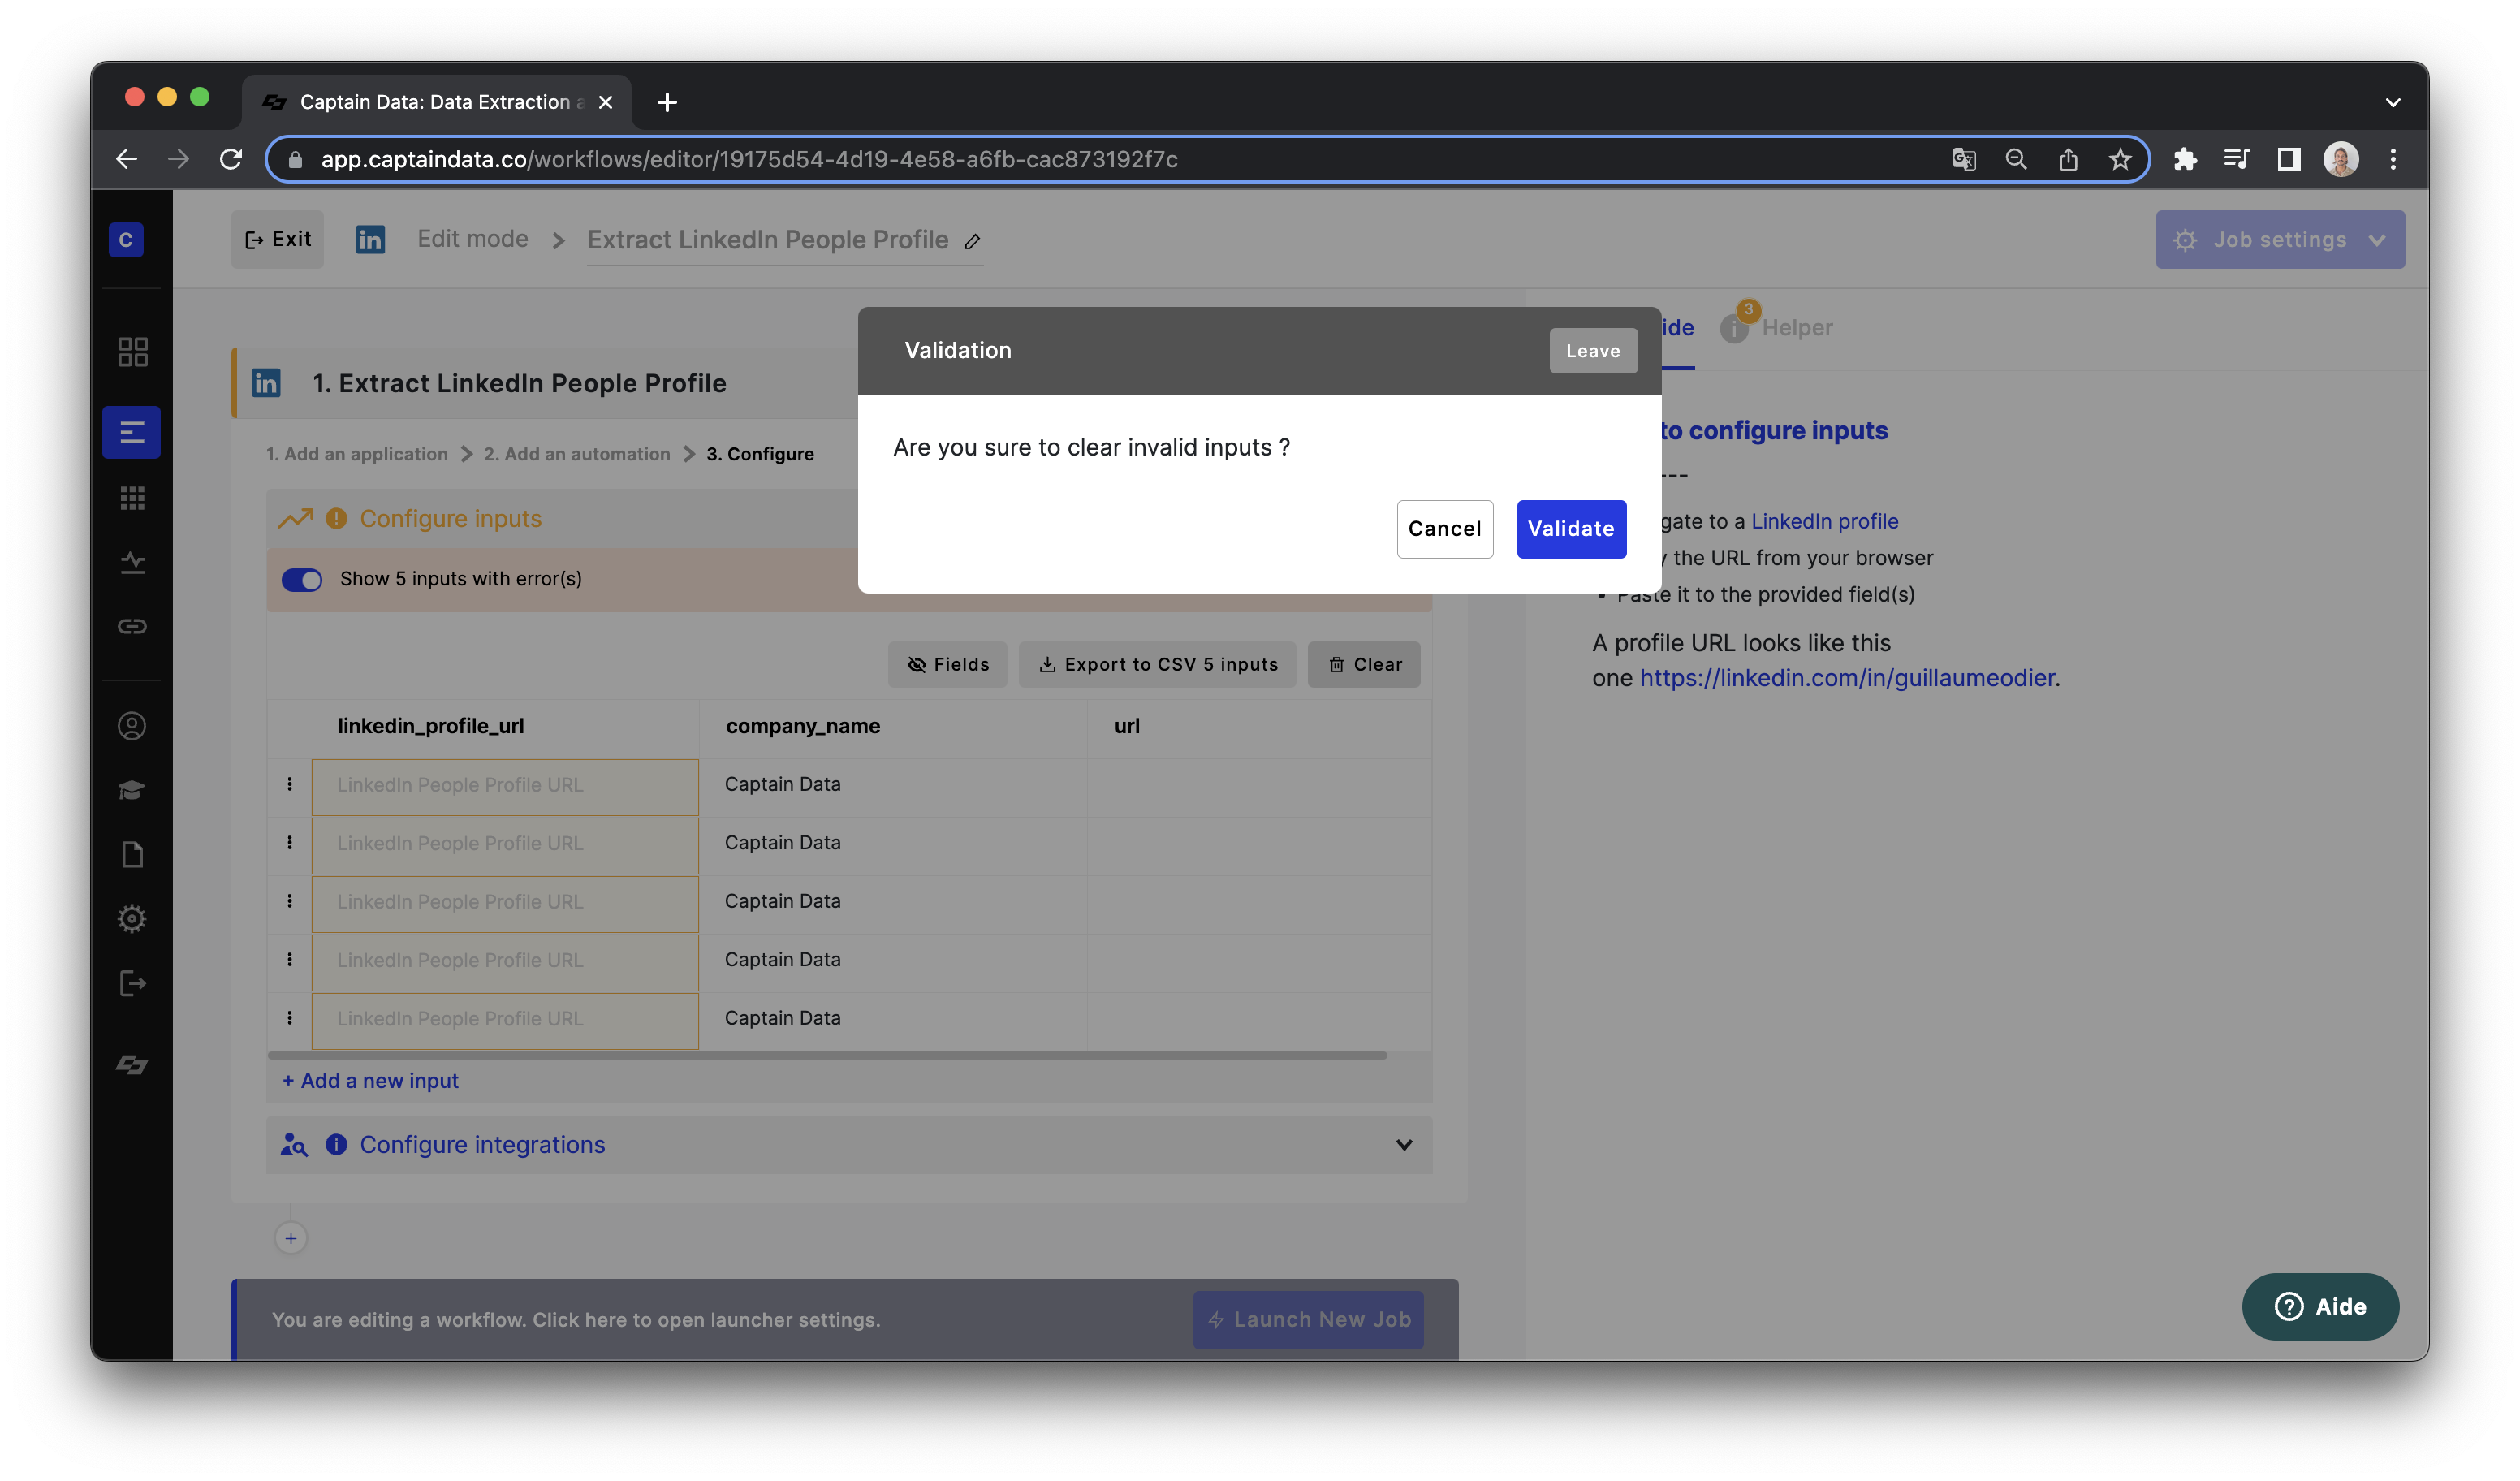This screenshot has width=2520, height=1481.
Task: Click first LinkedIn People Profile URL field
Action: pos(505,786)
